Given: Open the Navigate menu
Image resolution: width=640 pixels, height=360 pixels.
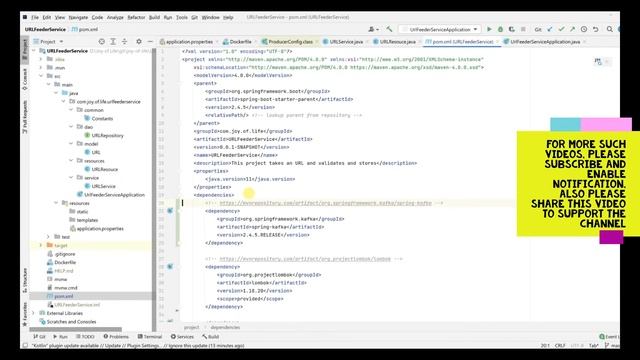Looking at the screenshot, I should (78, 18).
